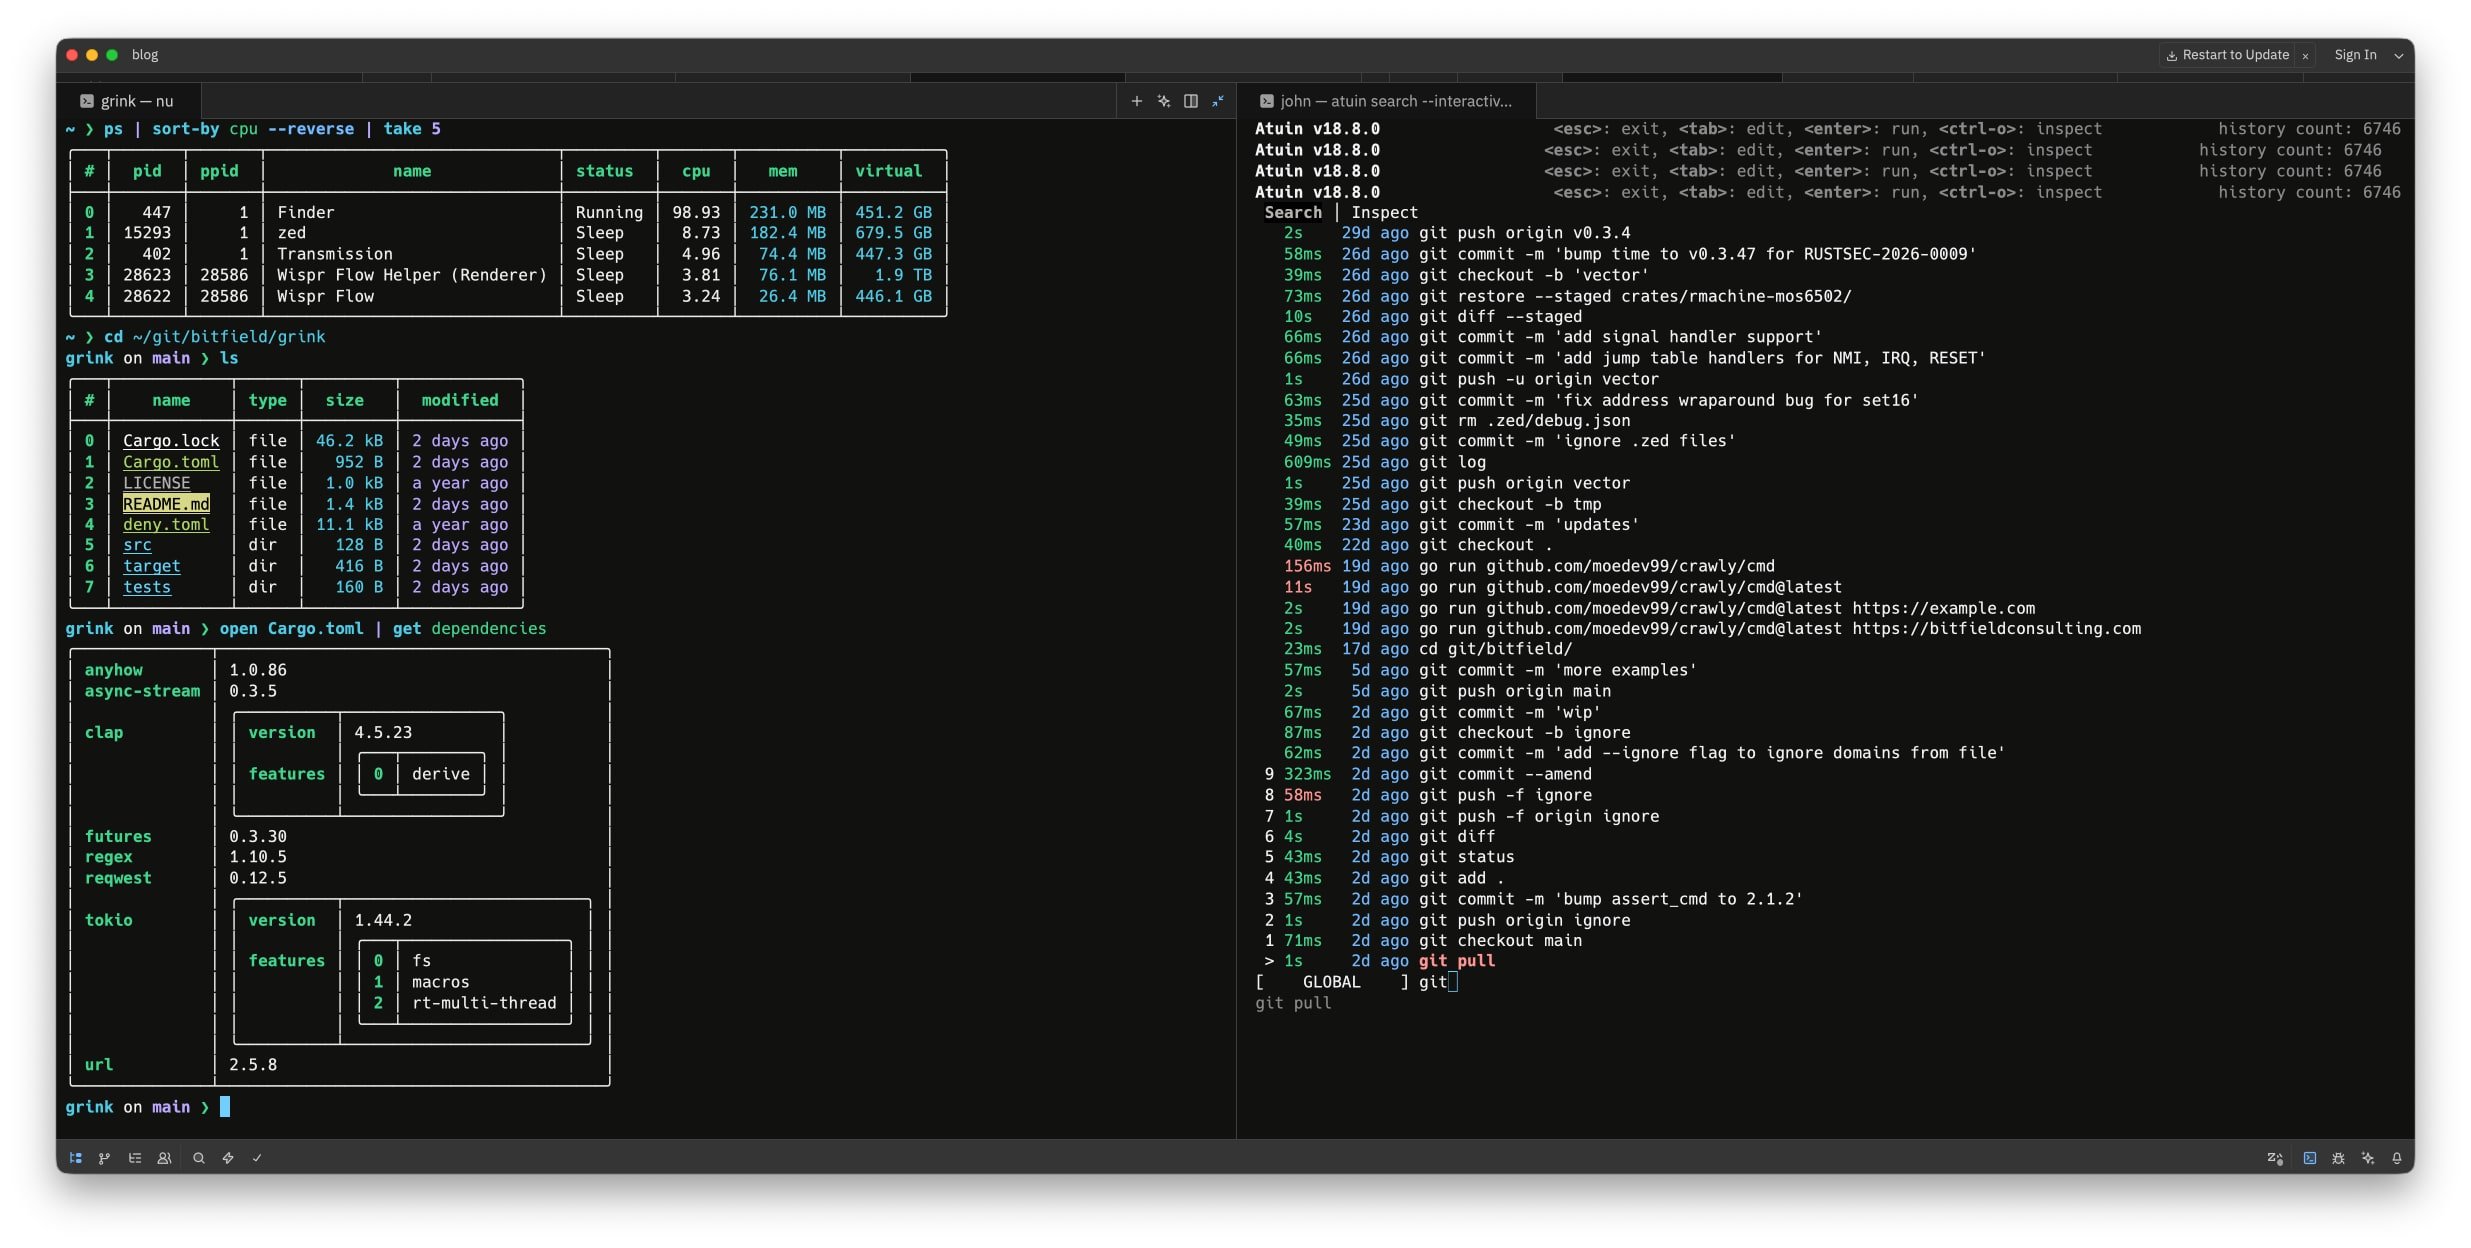This screenshot has height=1248, width=2471.
Task: Open the Agent panel sparkle icon
Action: (x=2368, y=1158)
